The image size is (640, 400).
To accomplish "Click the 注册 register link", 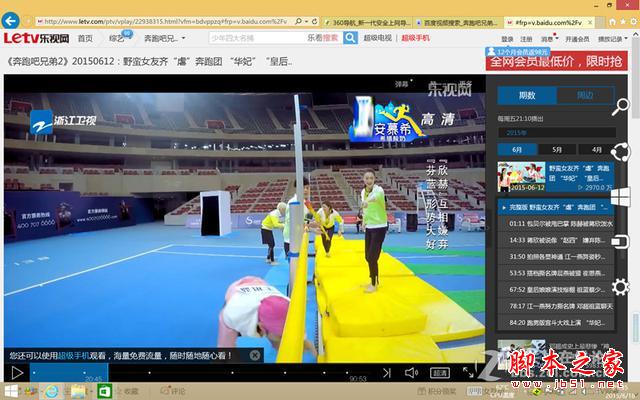I will 526,39.
